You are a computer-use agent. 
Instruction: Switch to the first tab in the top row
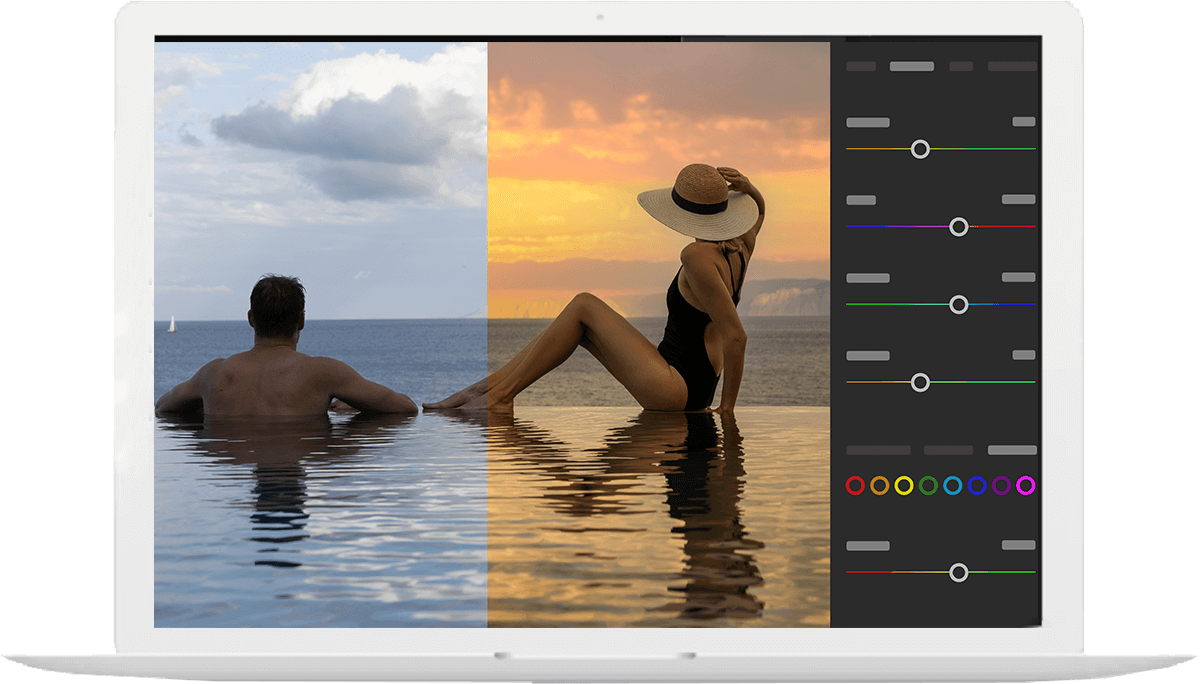point(861,67)
